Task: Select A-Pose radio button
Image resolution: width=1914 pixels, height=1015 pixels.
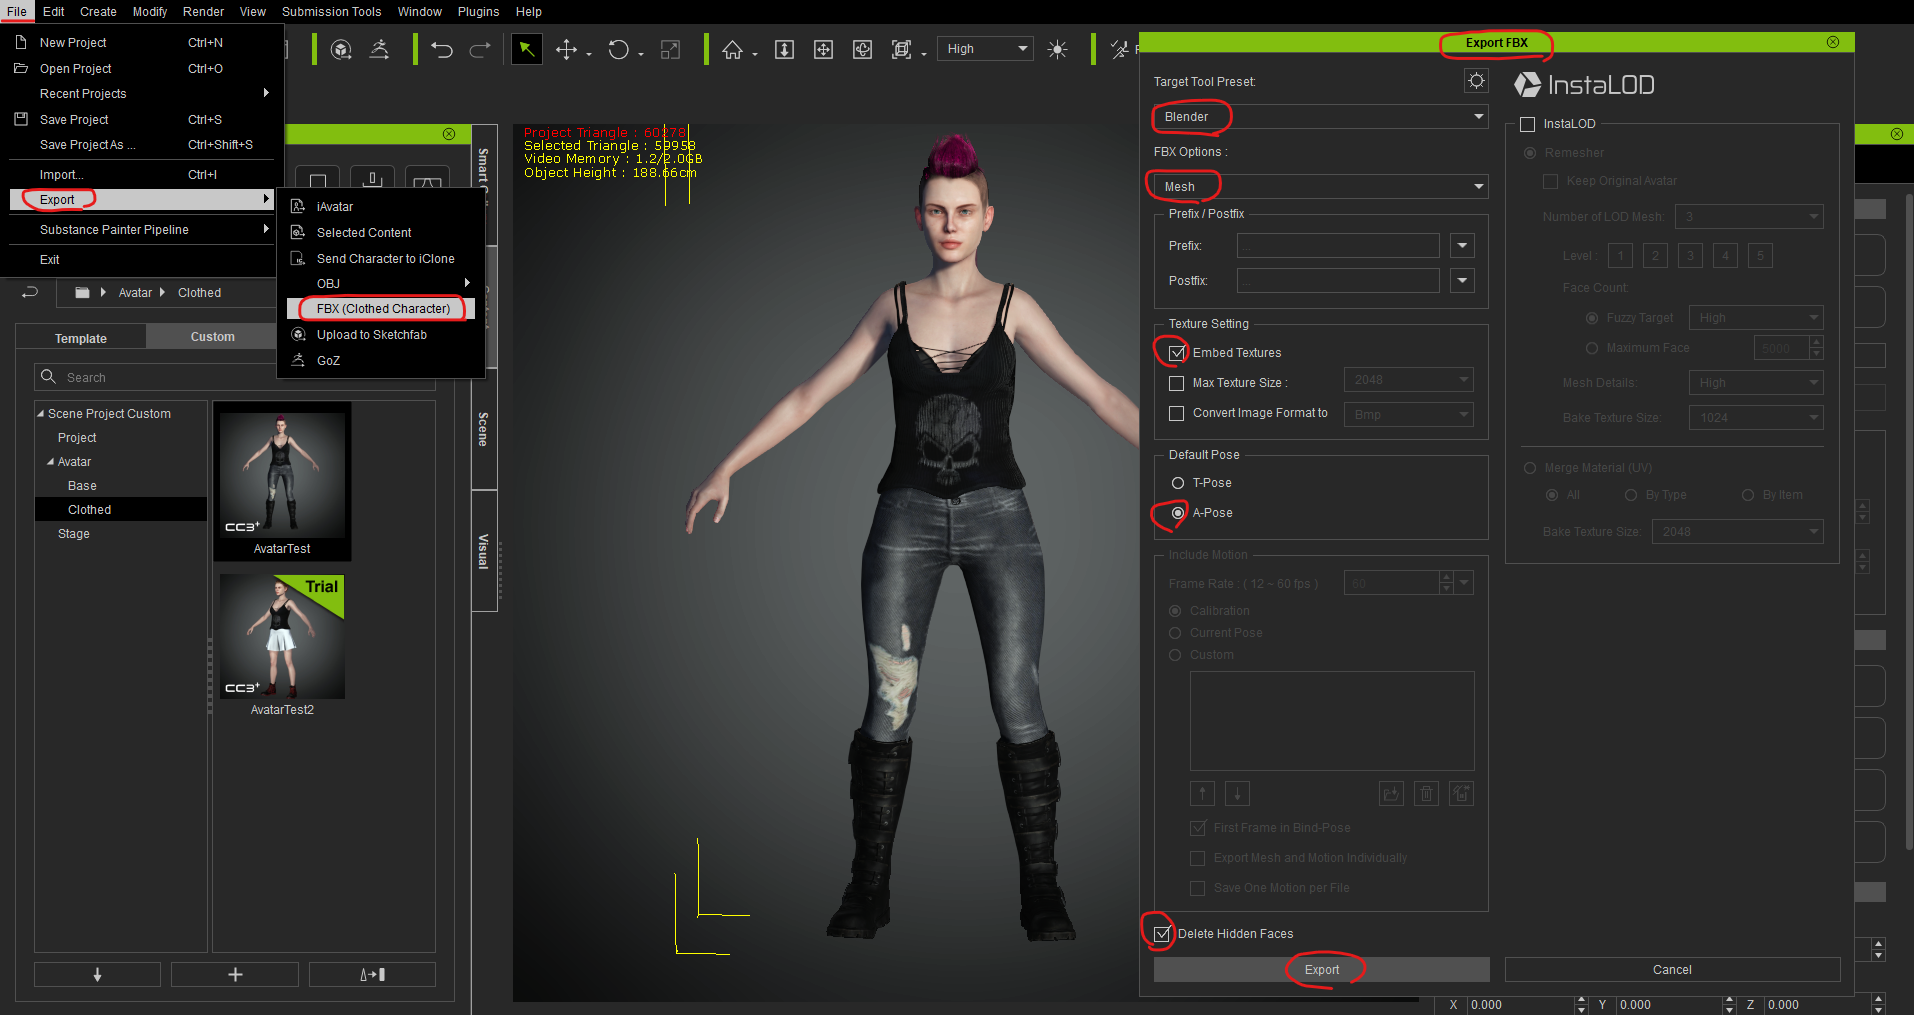Action: [1178, 513]
